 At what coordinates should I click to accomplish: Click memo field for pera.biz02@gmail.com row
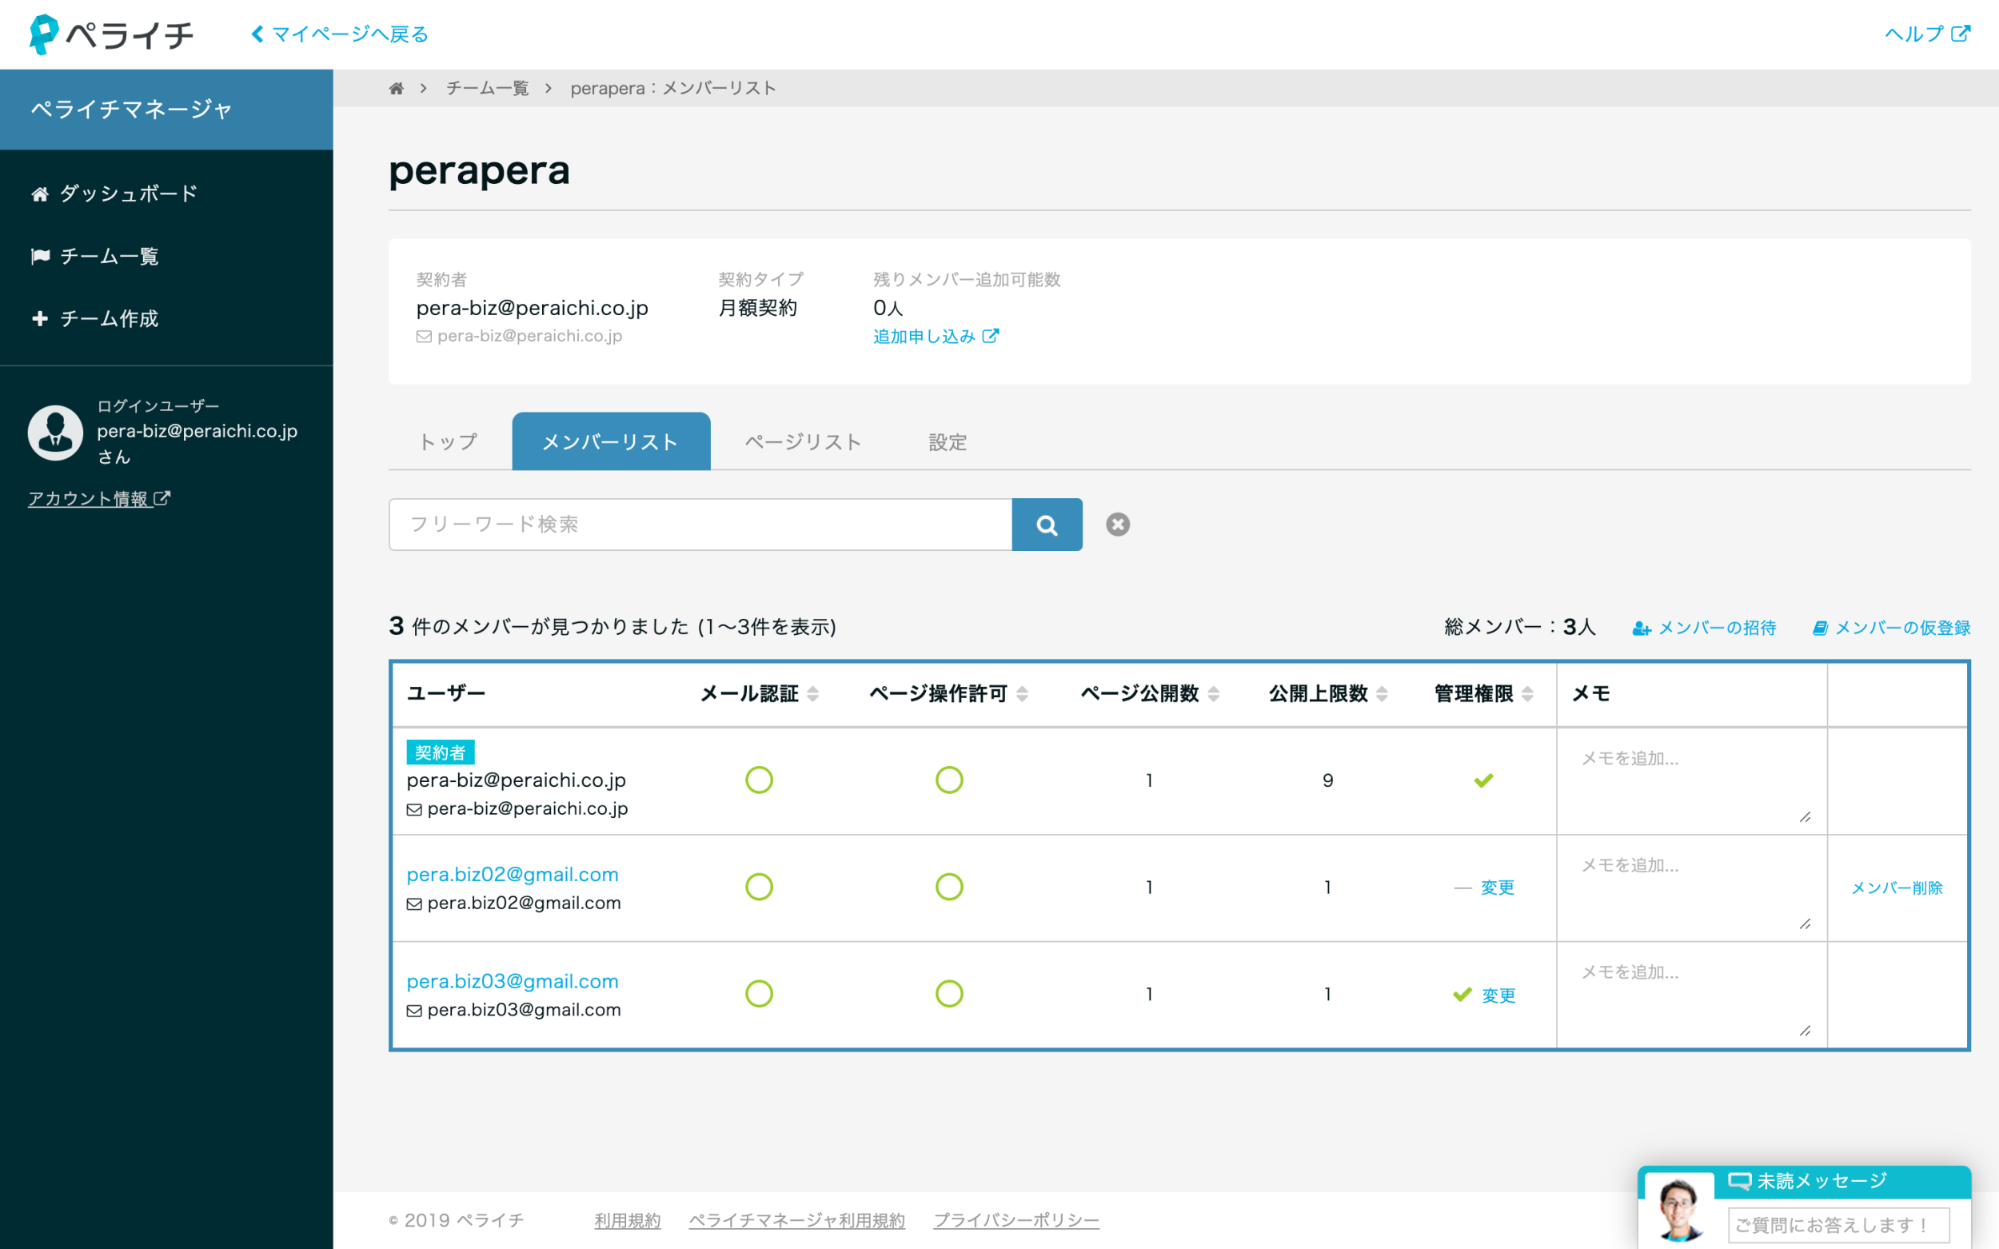pyautogui.click(x=1692, y=888)
